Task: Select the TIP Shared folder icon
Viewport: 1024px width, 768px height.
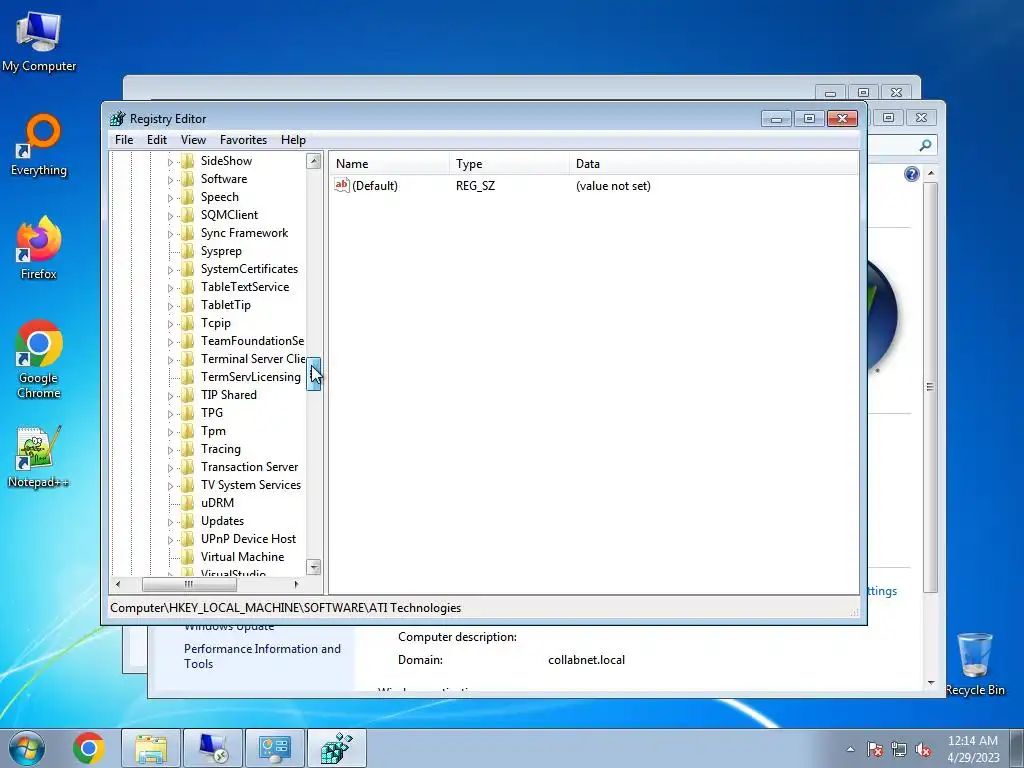Action: (x=187, y=394)
